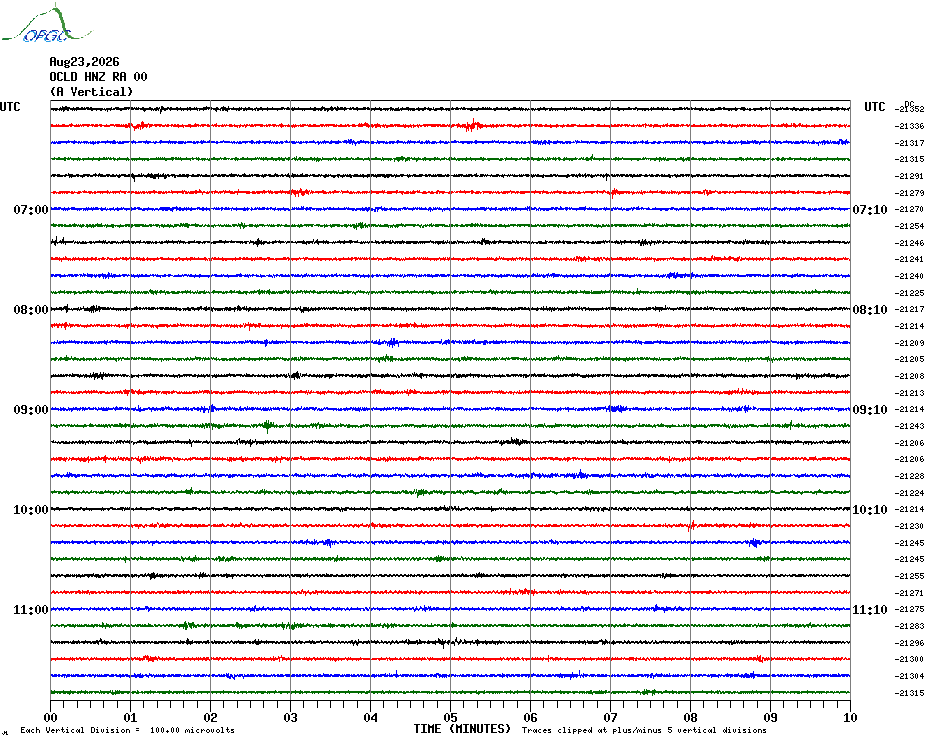930x744 pixels.
Task: Click the 01 minute tick label
Action: pos(130,717)
